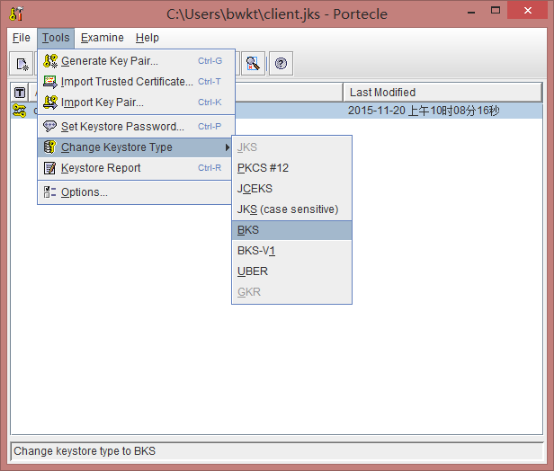Viewport: 554px width, 471px height.
Task: Select JKS (case sensitive) keystore type
Action: 292,209
